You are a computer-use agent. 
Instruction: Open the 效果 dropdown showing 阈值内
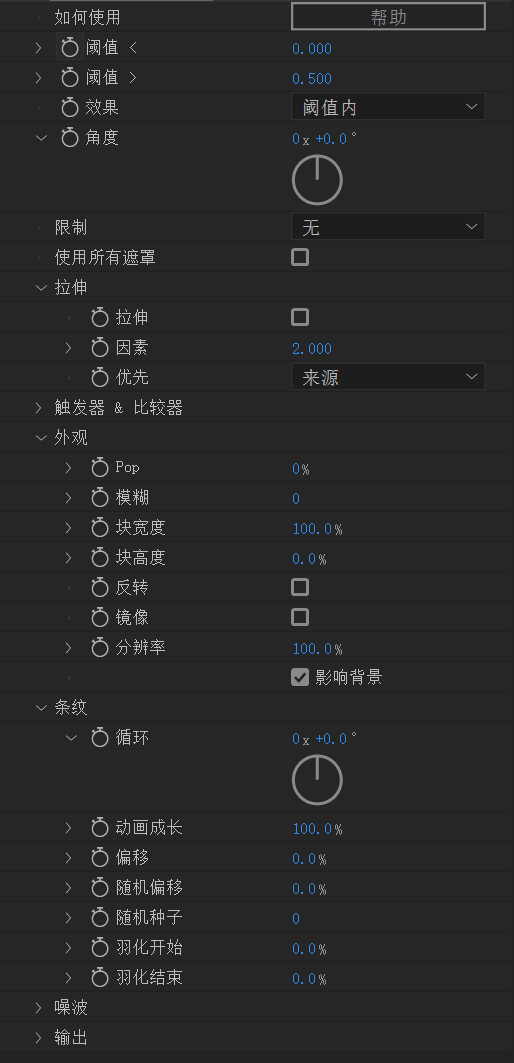[x=389, y=107]
